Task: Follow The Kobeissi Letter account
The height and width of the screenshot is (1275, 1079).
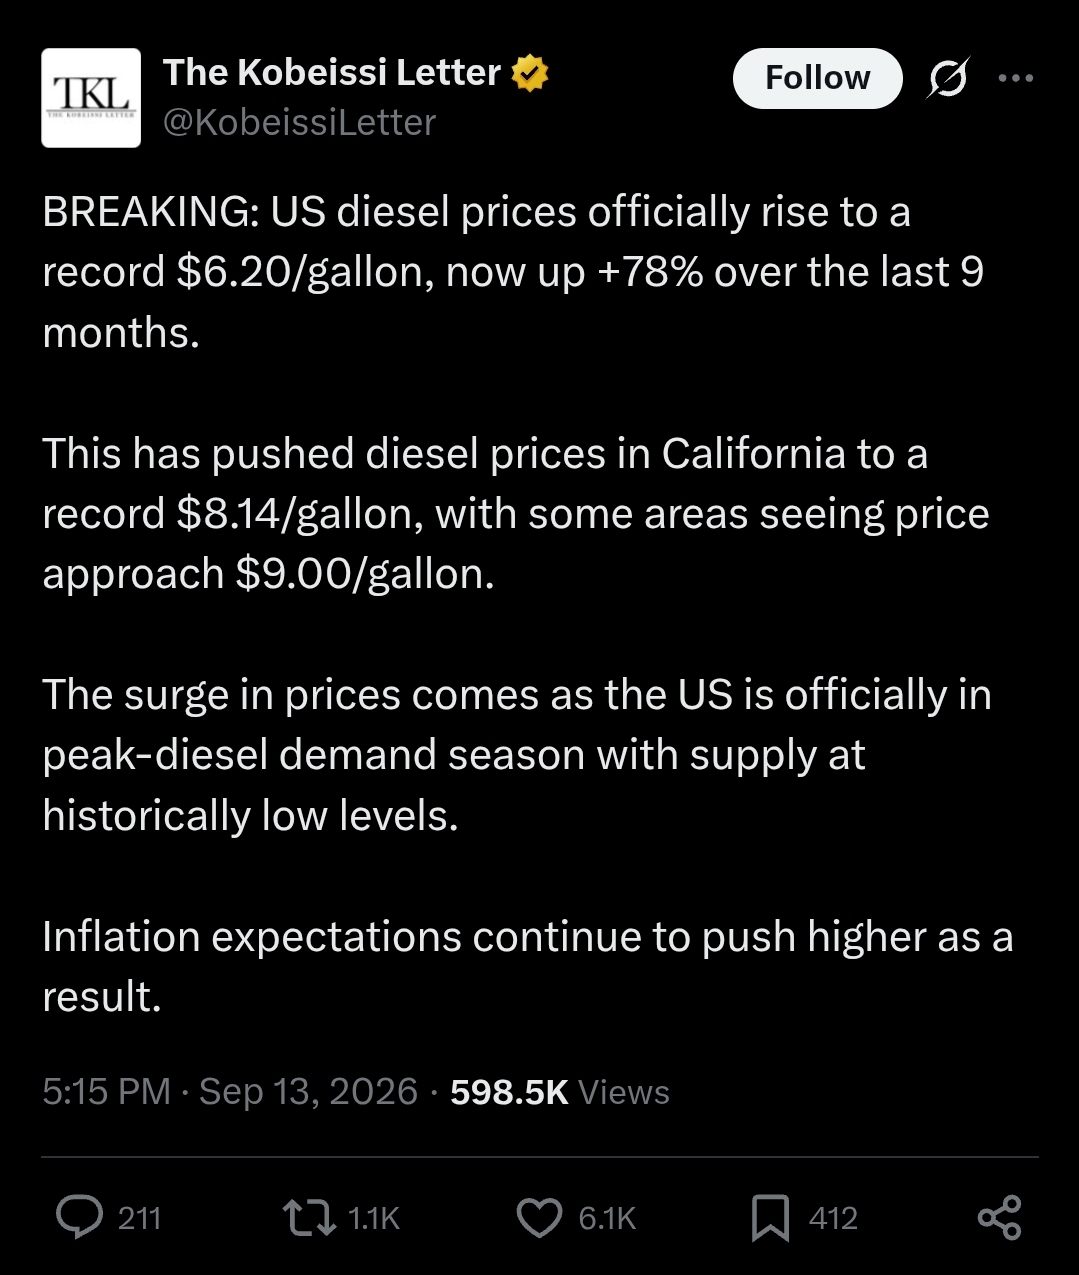Action: (x=817, y=78)
